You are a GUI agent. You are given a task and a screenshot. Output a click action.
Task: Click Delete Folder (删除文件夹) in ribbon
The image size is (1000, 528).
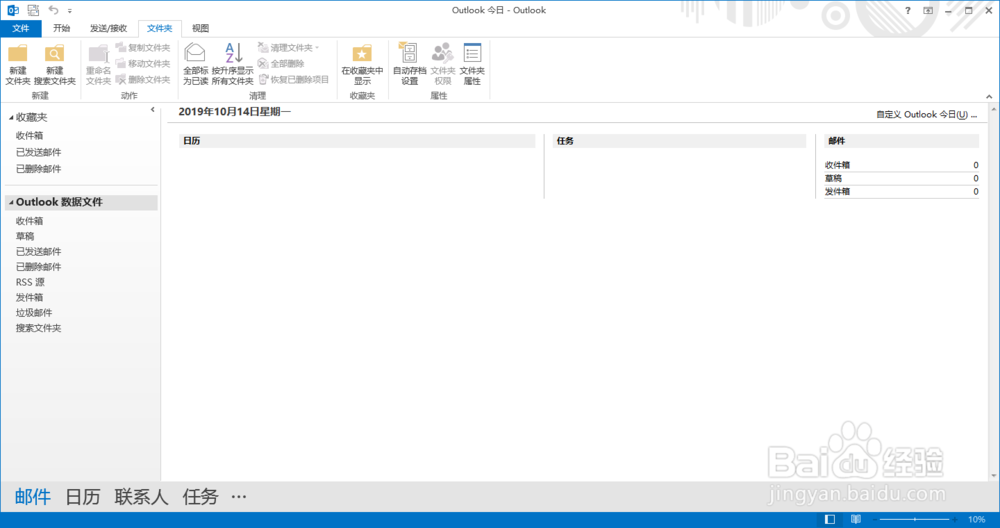click(x=143, y=80)
